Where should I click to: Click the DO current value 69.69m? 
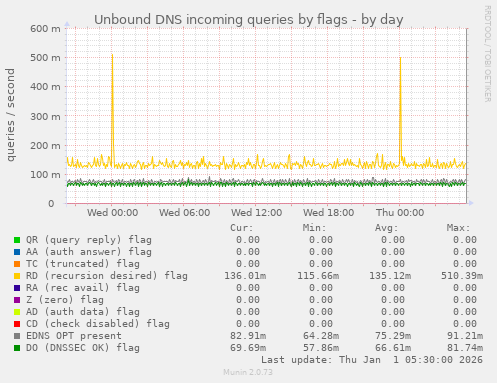pyautogui.click(x=248, y=348)
